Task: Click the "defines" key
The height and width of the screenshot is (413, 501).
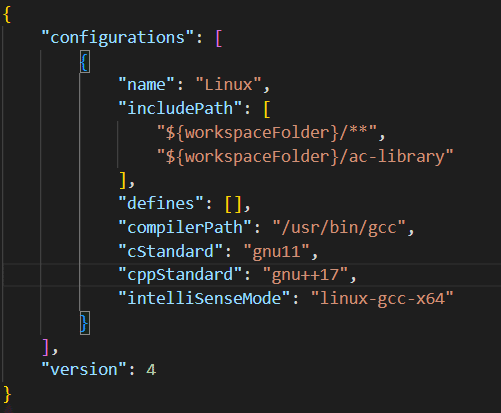Action: (161, 204)
